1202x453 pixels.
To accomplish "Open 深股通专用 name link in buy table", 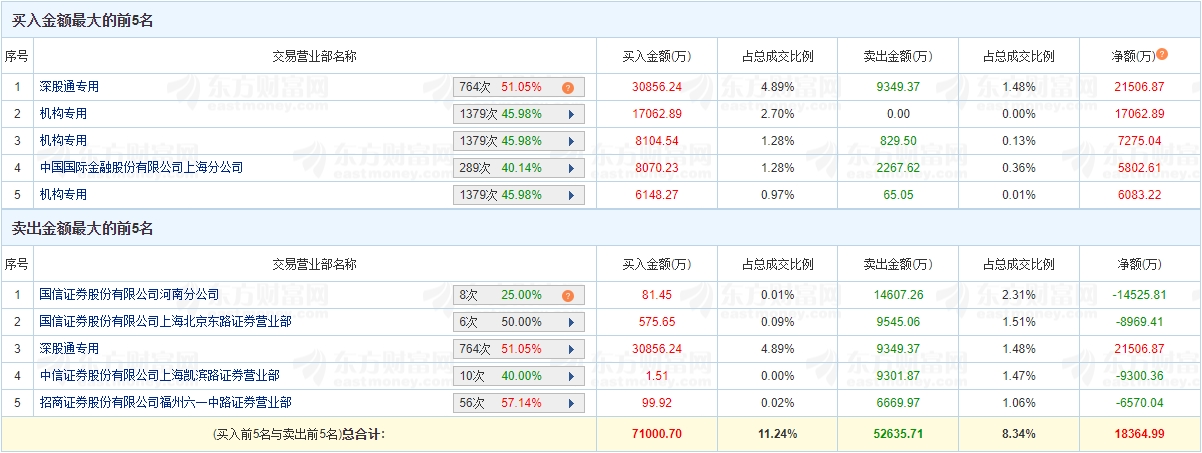I will pos(69,88).
